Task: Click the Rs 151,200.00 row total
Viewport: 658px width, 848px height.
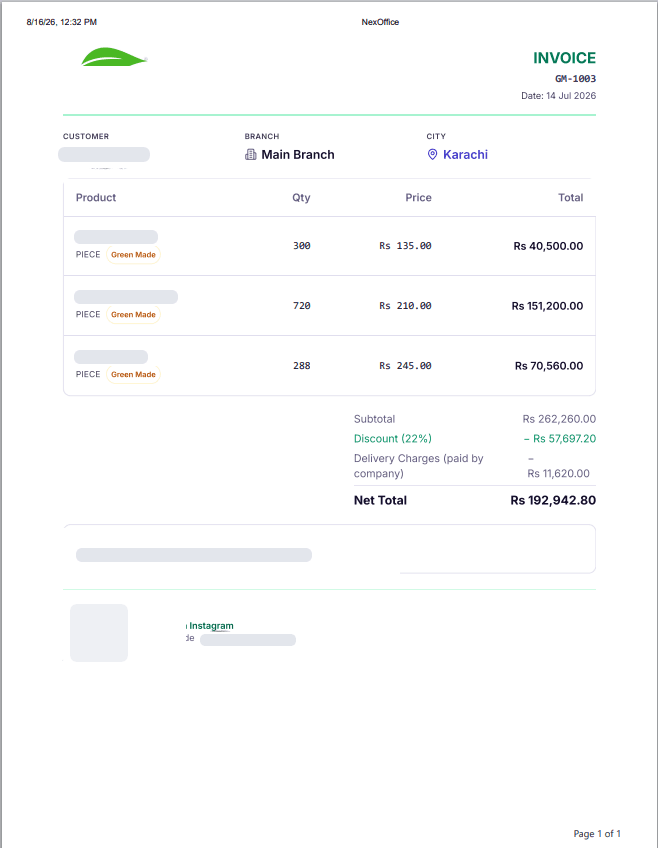Action: coord(547,306)
